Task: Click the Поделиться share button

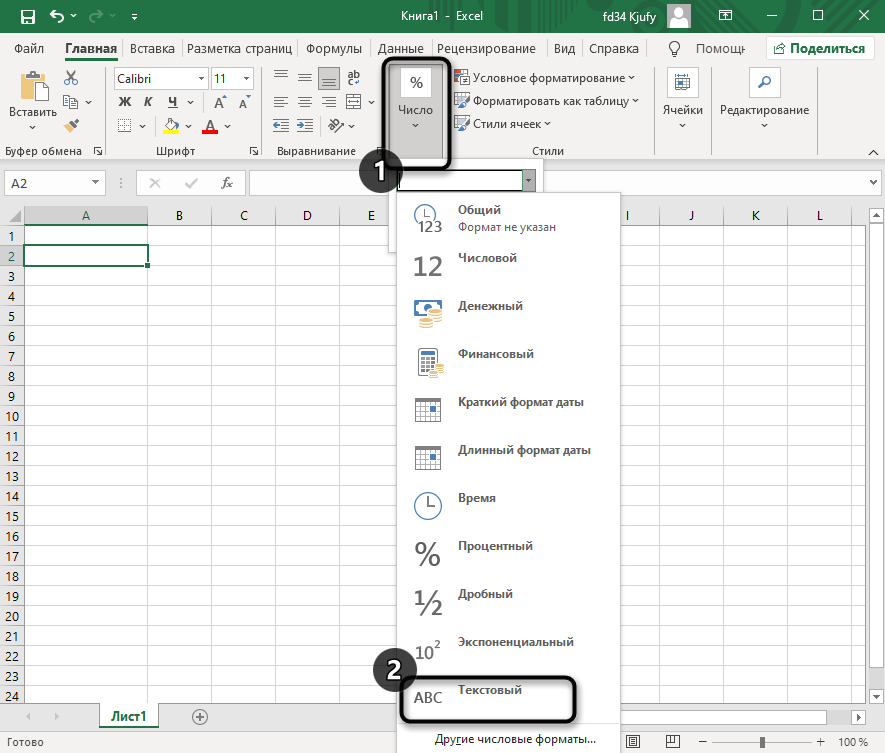Action: [818, 48]
